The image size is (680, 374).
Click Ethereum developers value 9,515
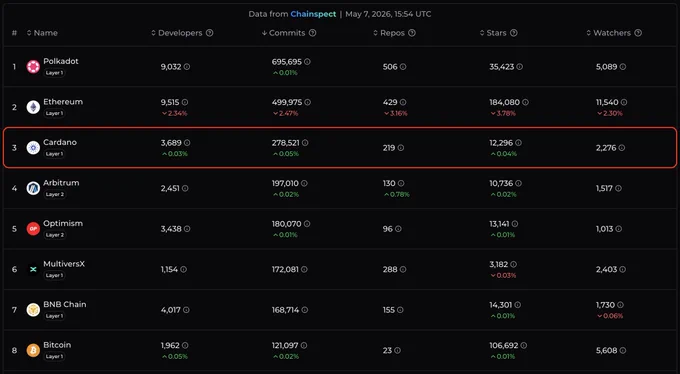(170, 102)
